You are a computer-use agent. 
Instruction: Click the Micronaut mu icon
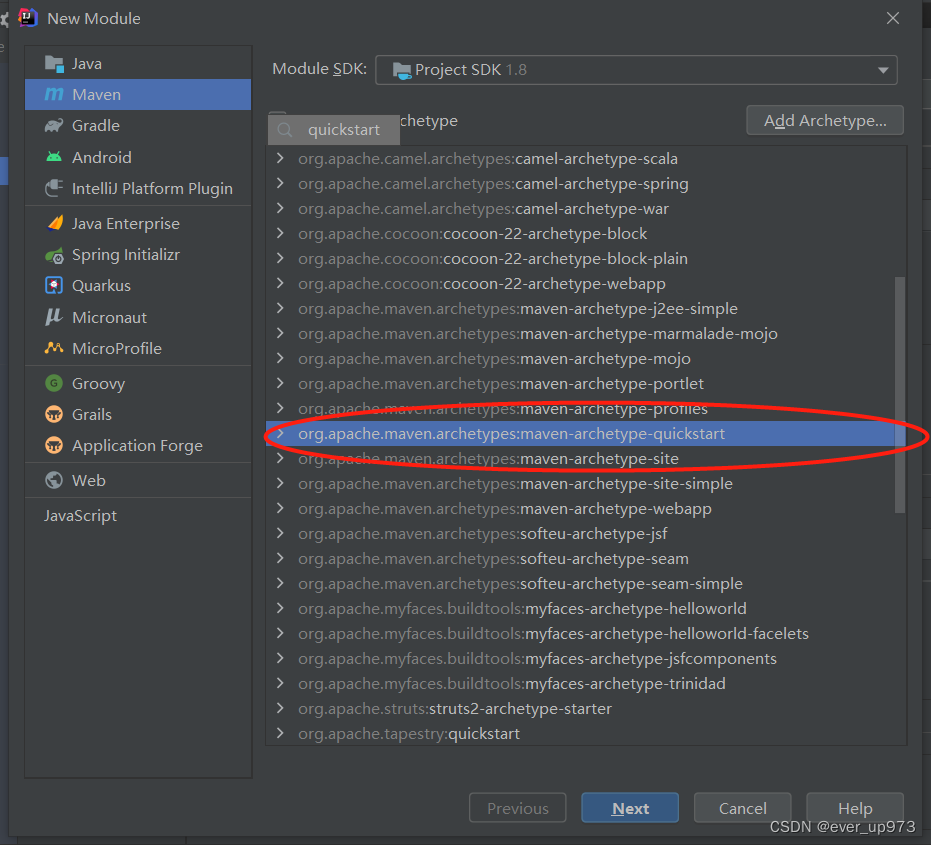pyautogui.click(x=54, y=317)
